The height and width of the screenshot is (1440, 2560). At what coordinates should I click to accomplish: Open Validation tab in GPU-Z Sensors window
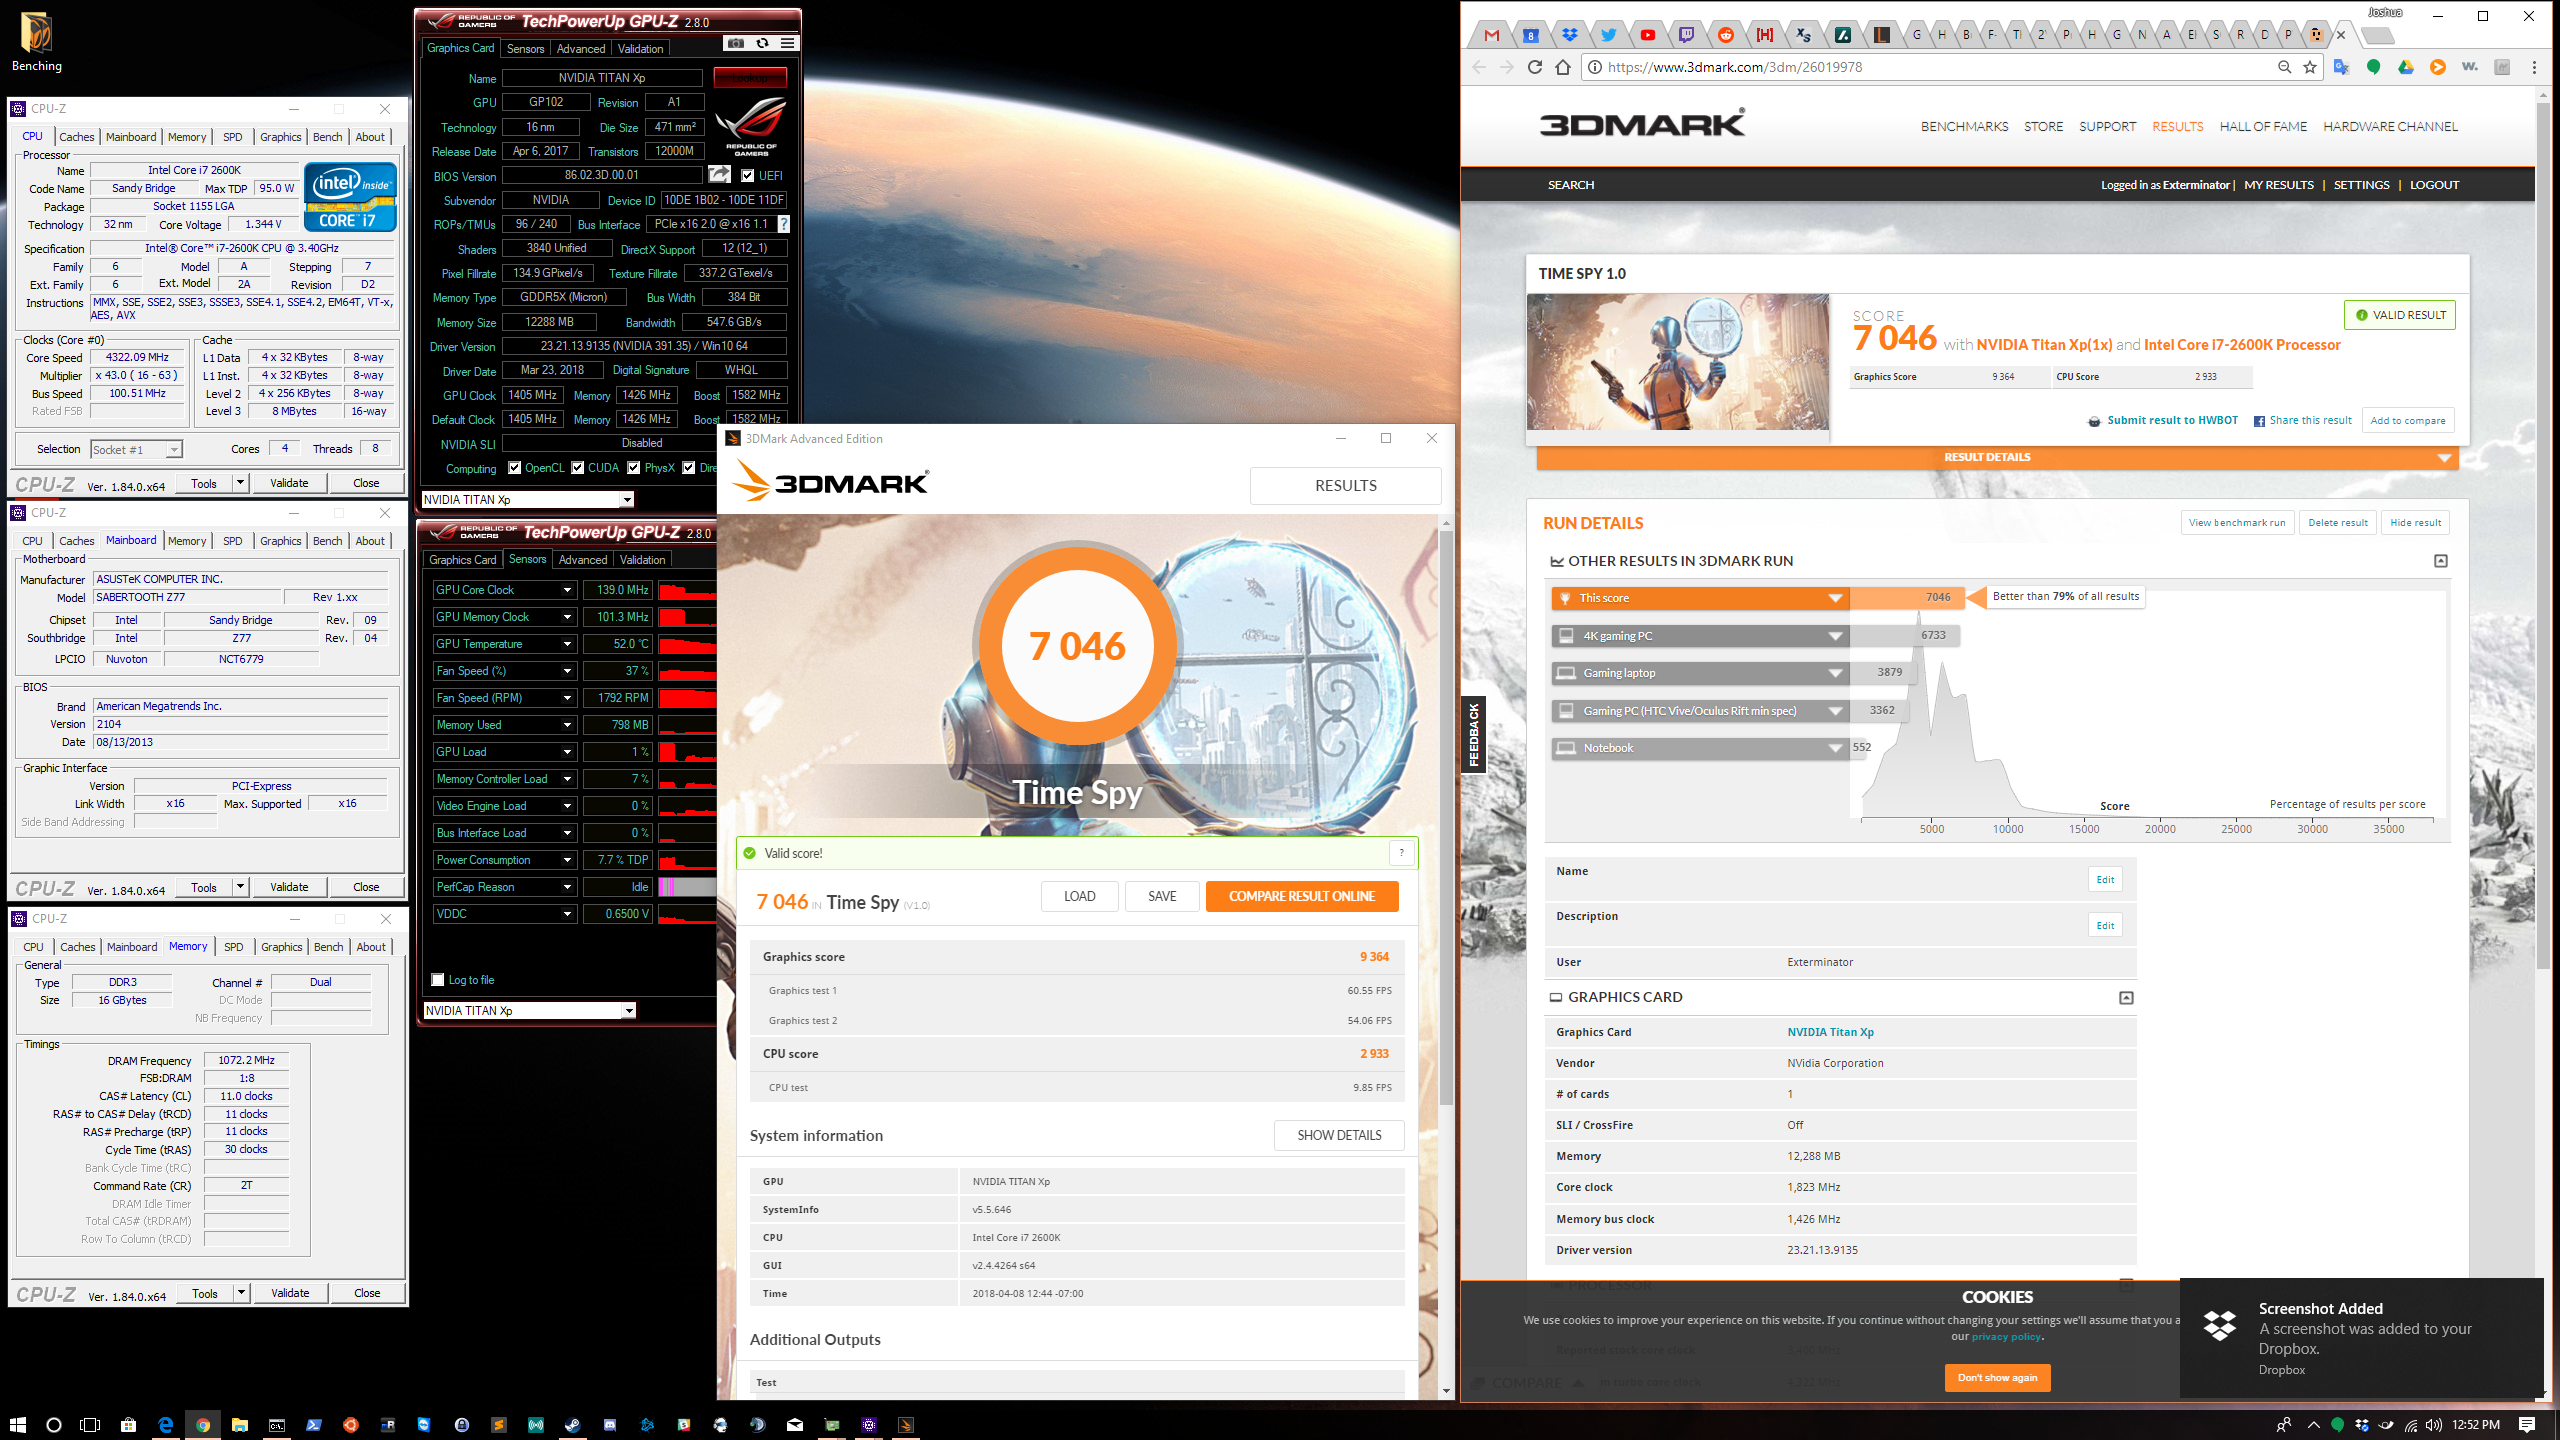pyautogui.click(x=642, y=560)
